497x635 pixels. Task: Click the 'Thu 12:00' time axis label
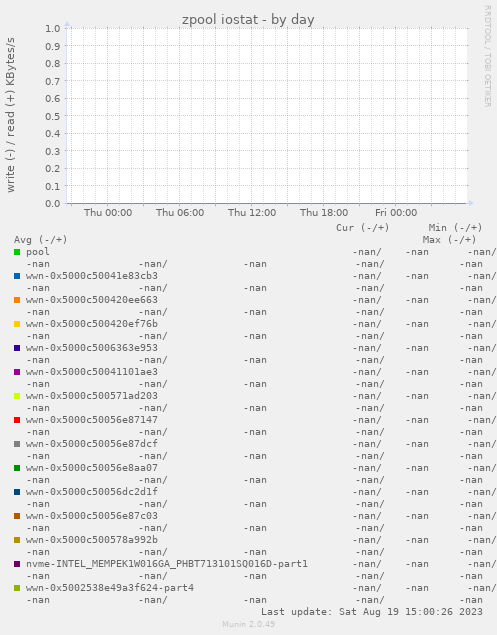(252, 213)
